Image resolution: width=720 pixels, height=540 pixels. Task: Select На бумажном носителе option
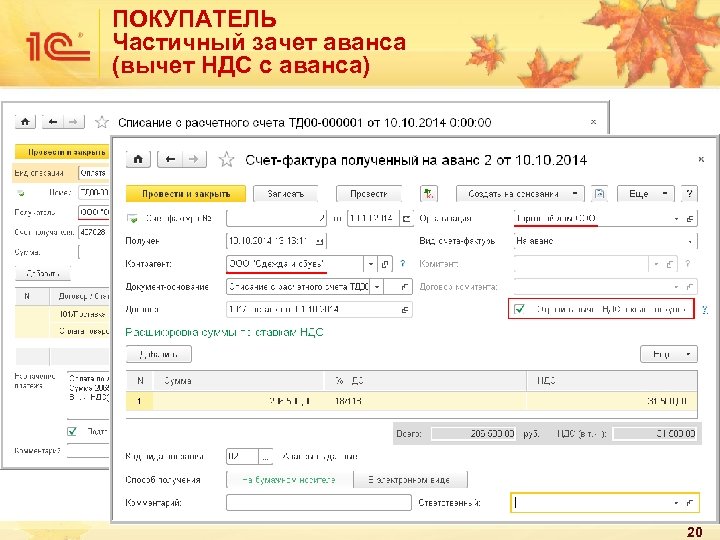(289, 480)
